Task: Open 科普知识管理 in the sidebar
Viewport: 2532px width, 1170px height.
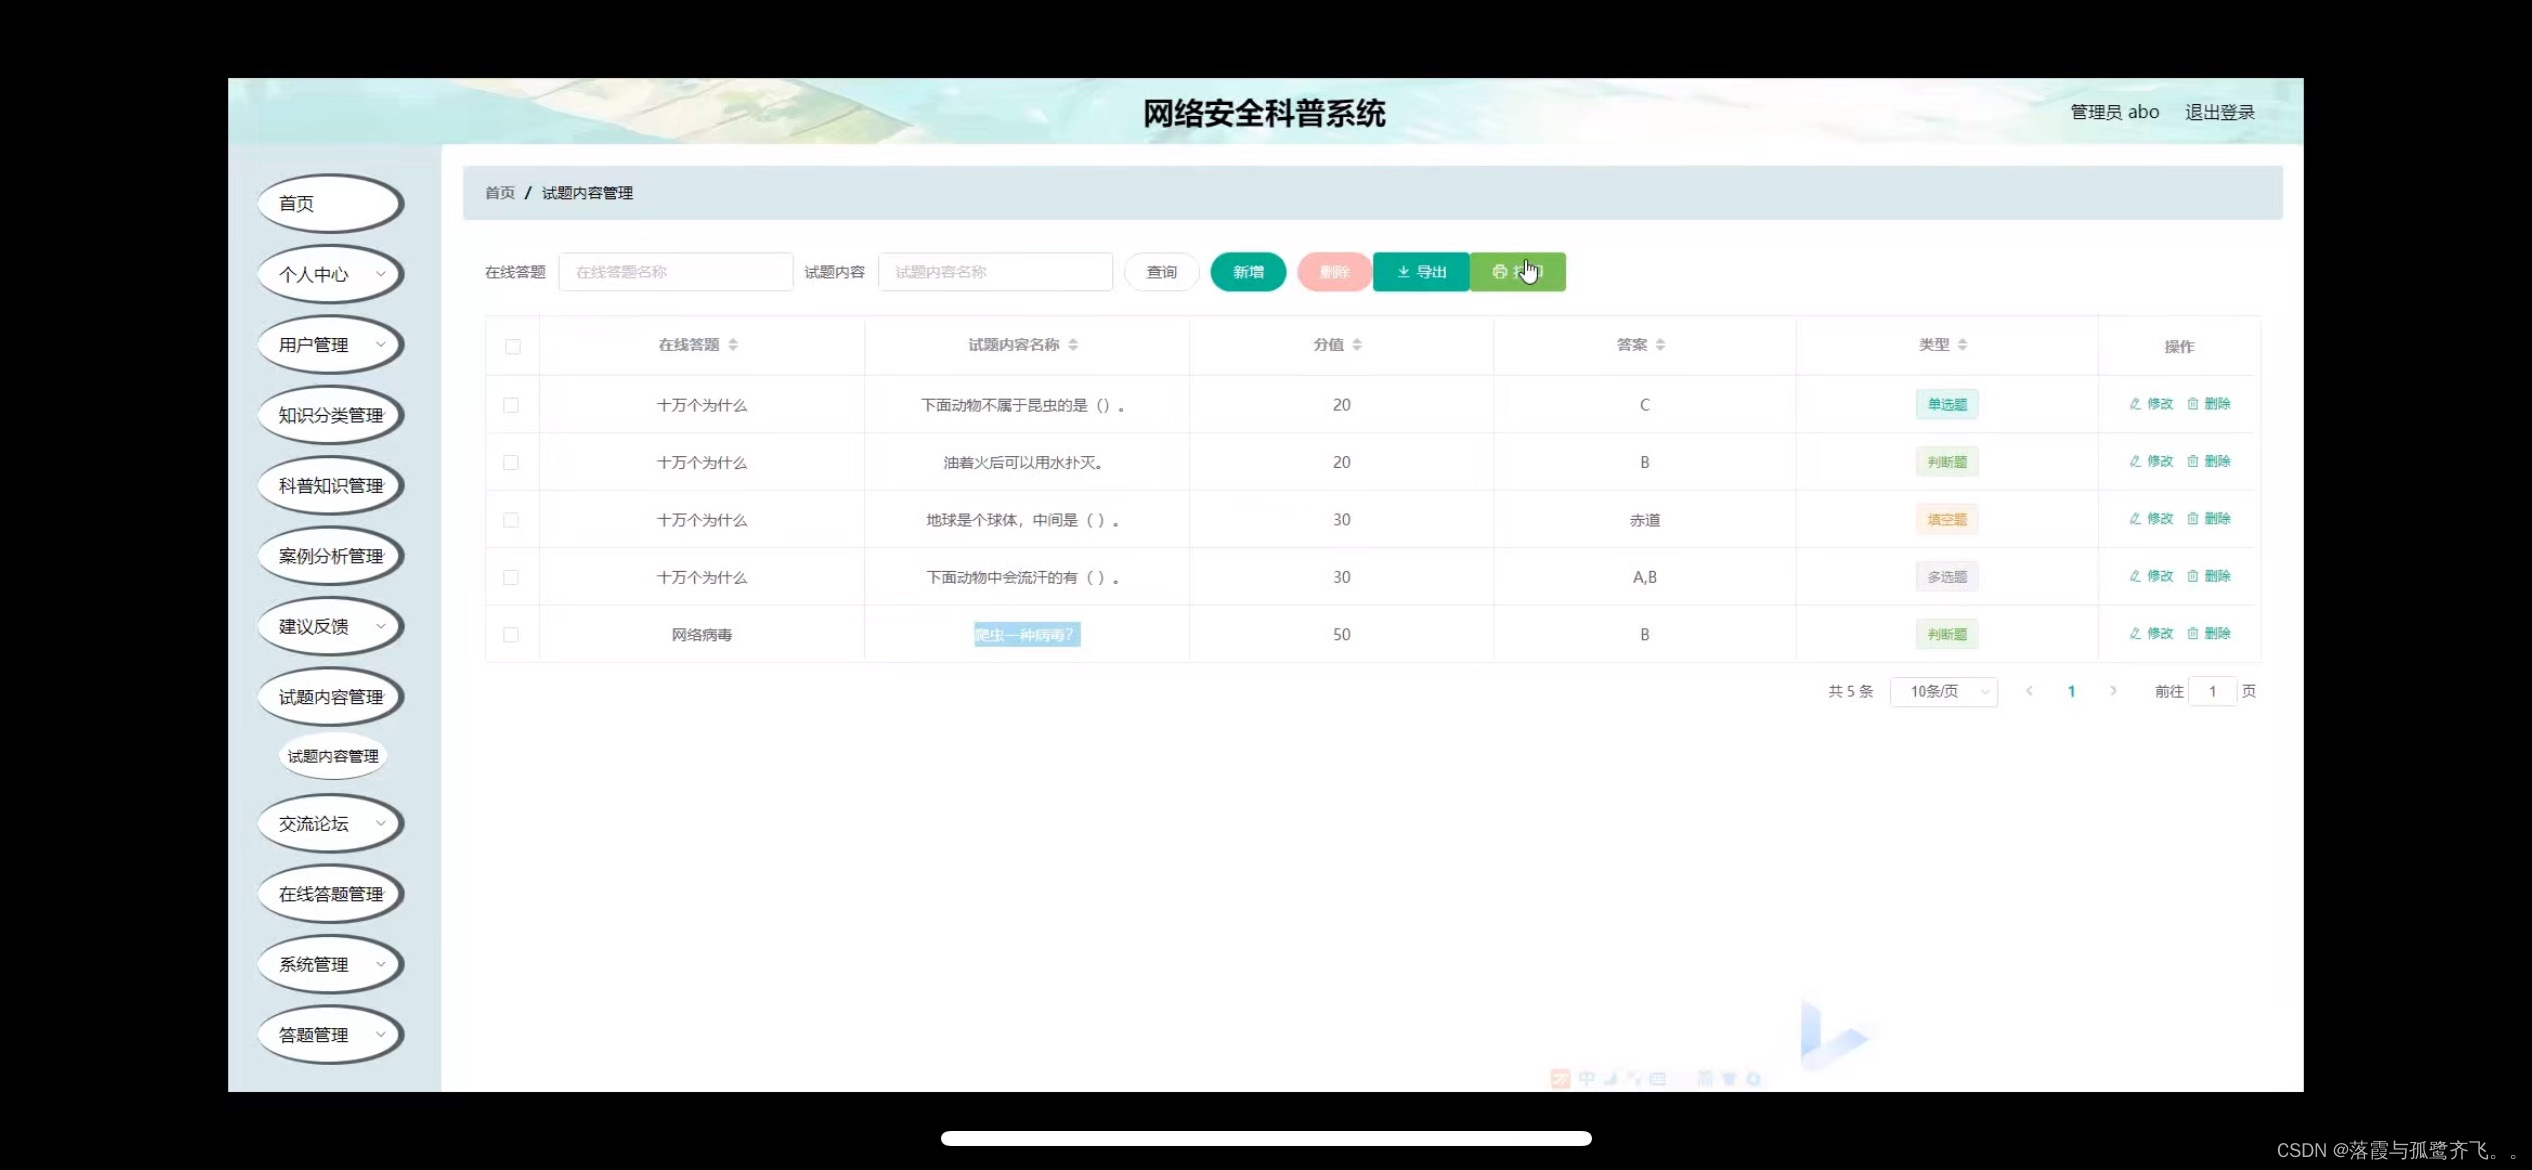Action: pos(330,486)
